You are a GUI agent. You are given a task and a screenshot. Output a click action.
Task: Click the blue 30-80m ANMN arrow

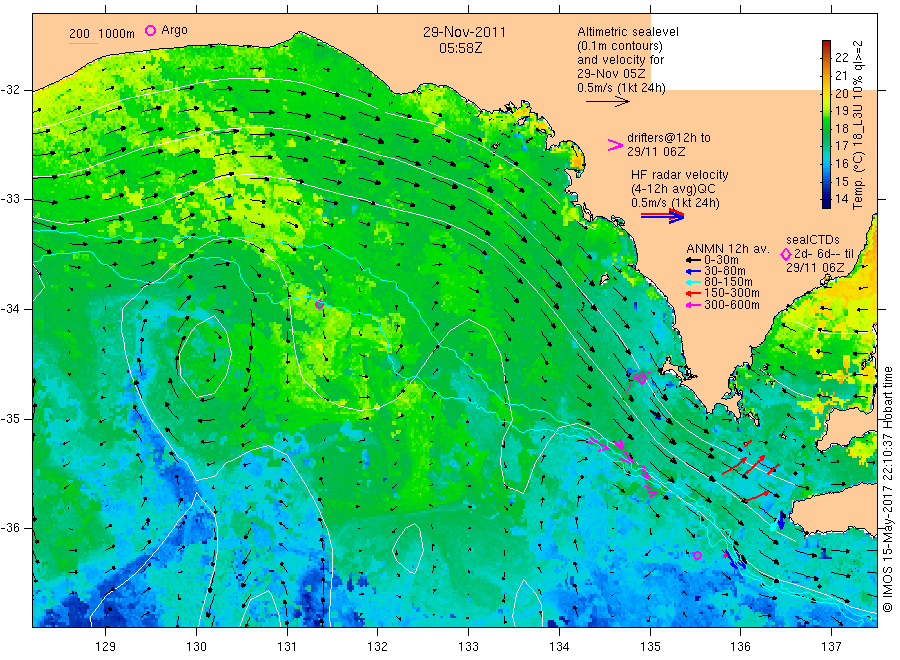click(x=693, y=271)
